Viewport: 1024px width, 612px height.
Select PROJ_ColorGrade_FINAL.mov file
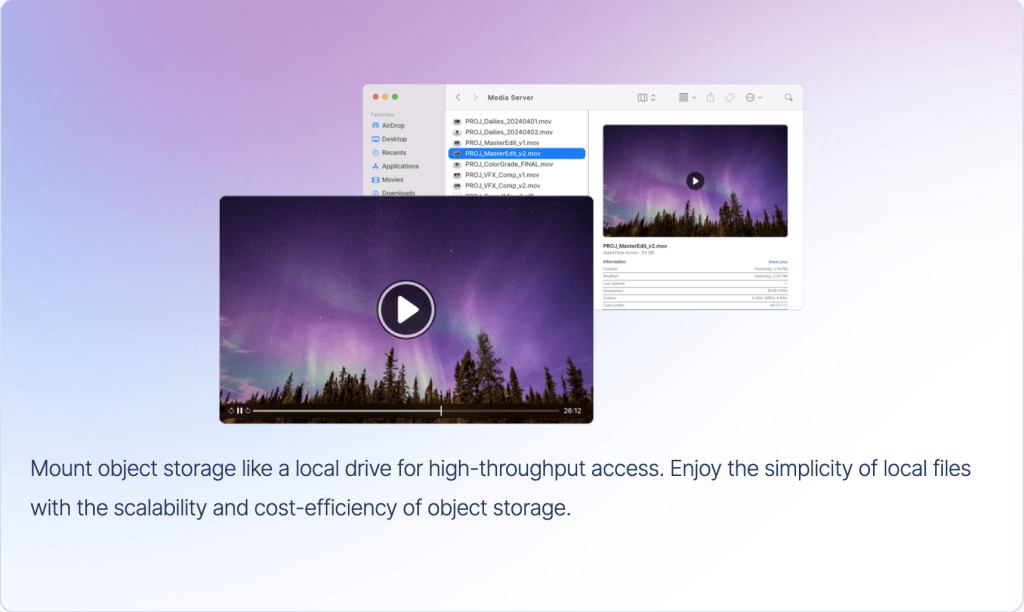(x=508, y=164)
